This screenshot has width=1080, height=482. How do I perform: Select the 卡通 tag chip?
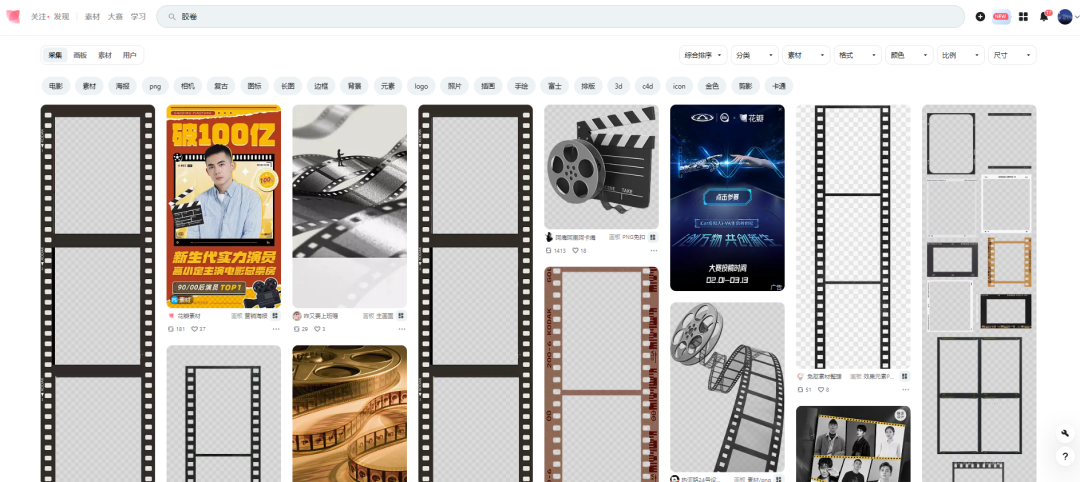[779, 86]
